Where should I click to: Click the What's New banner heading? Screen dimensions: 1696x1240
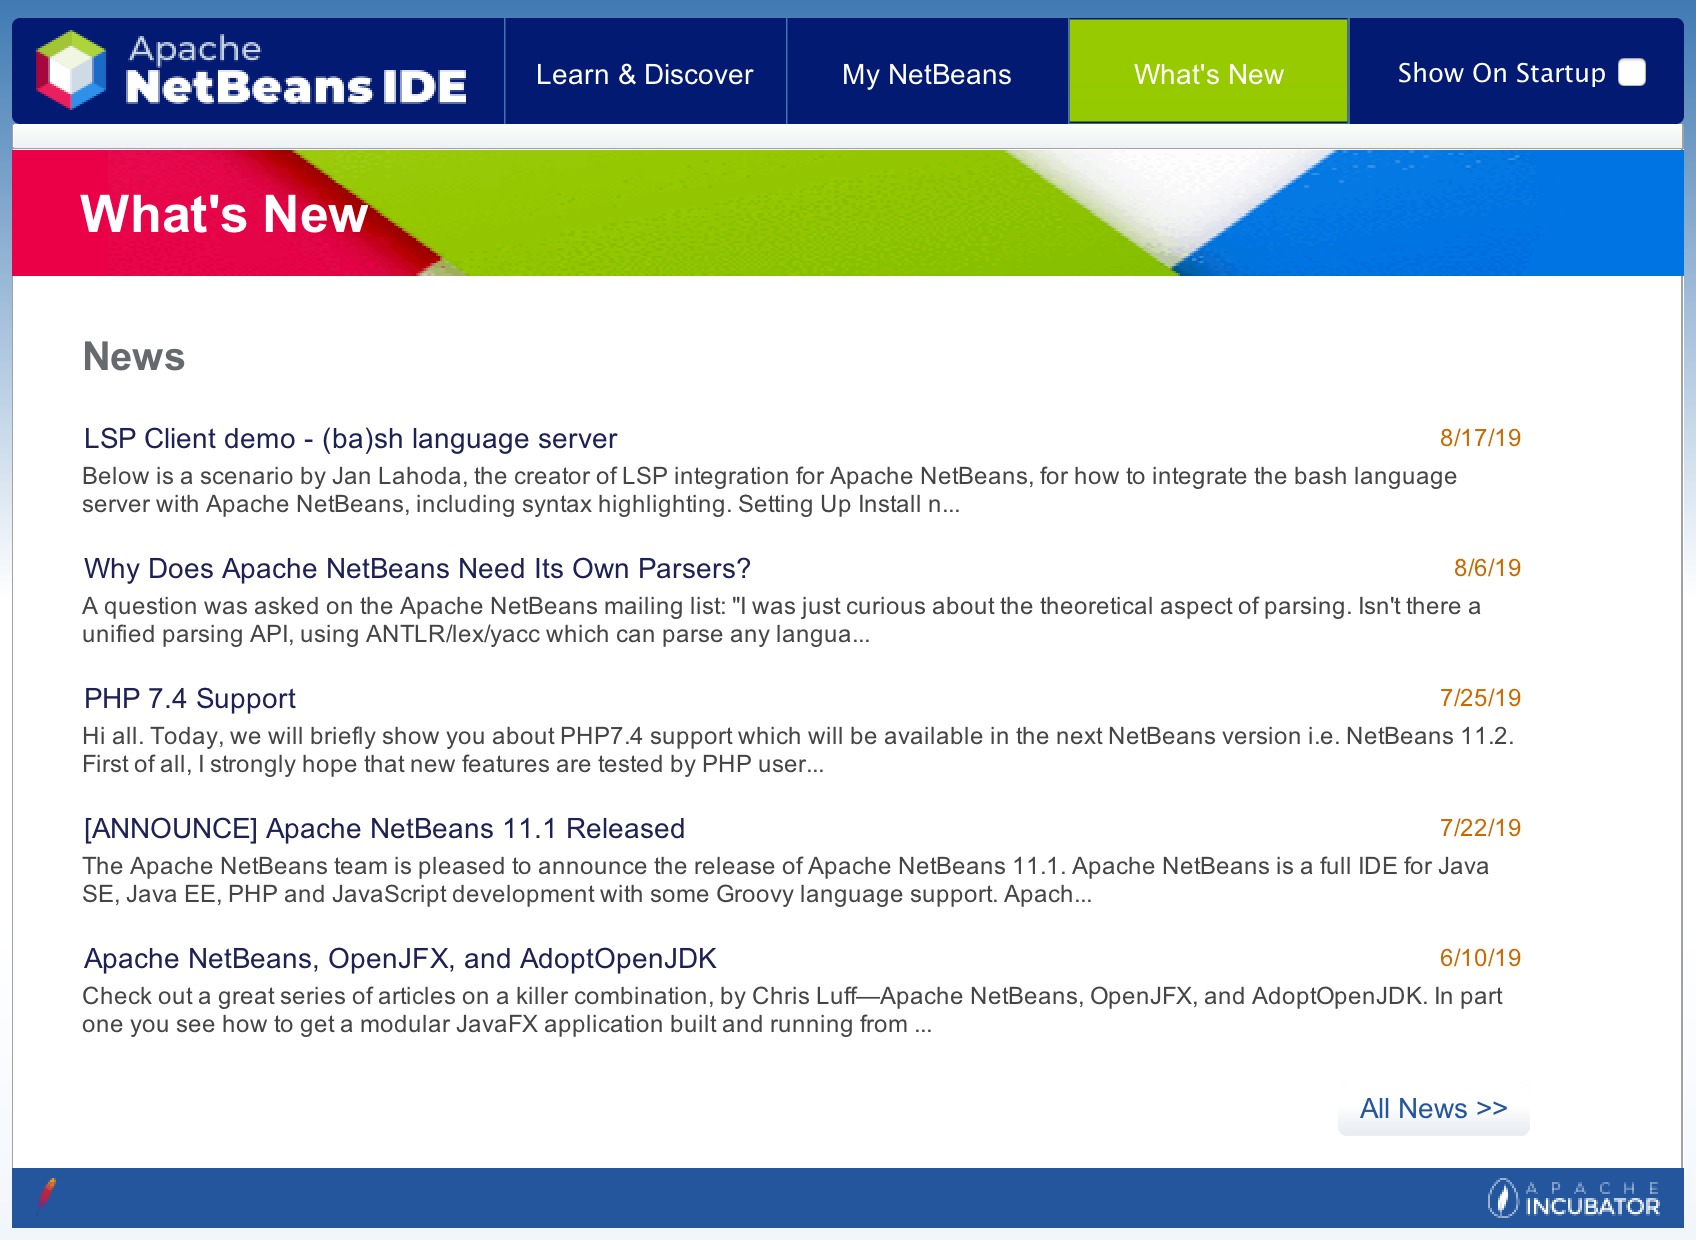coord(224,214)
